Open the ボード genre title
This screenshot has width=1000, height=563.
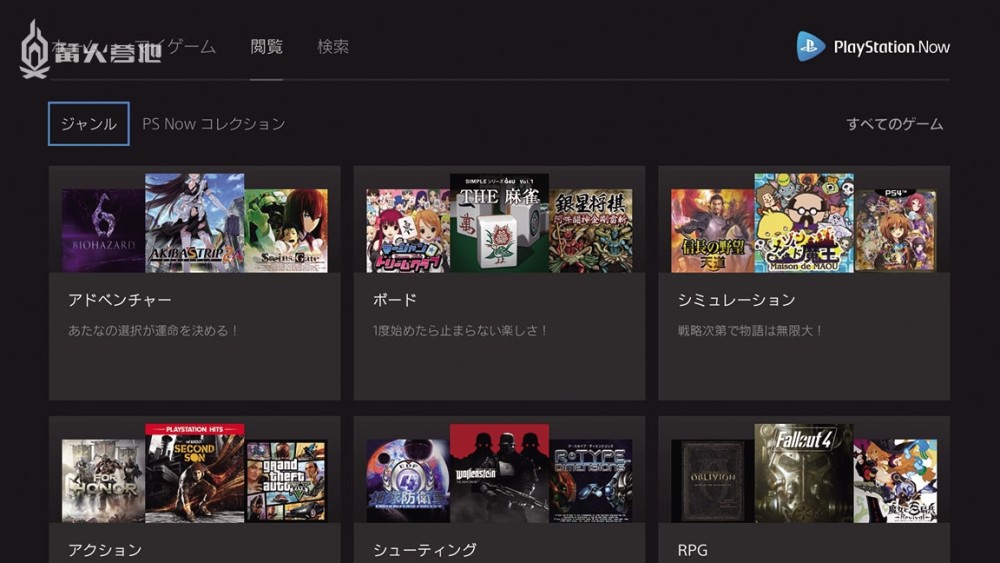tap(395, 300)
